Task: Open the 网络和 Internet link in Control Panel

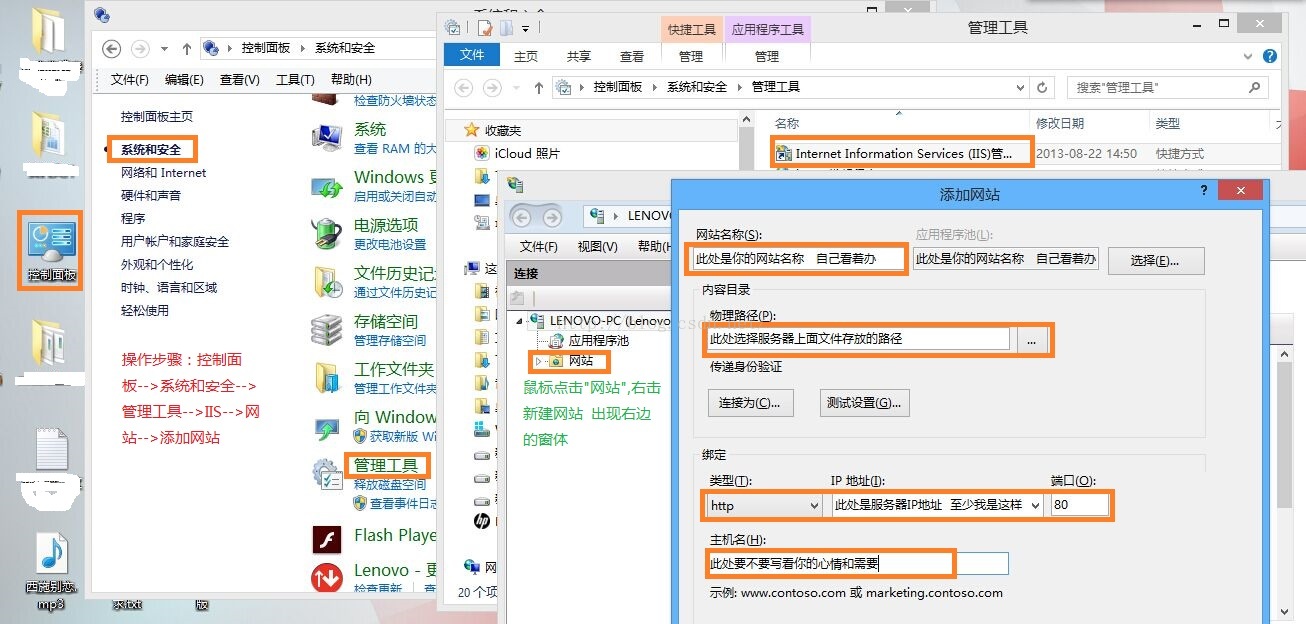Action: pyautogui.click(x=163, y=173)
